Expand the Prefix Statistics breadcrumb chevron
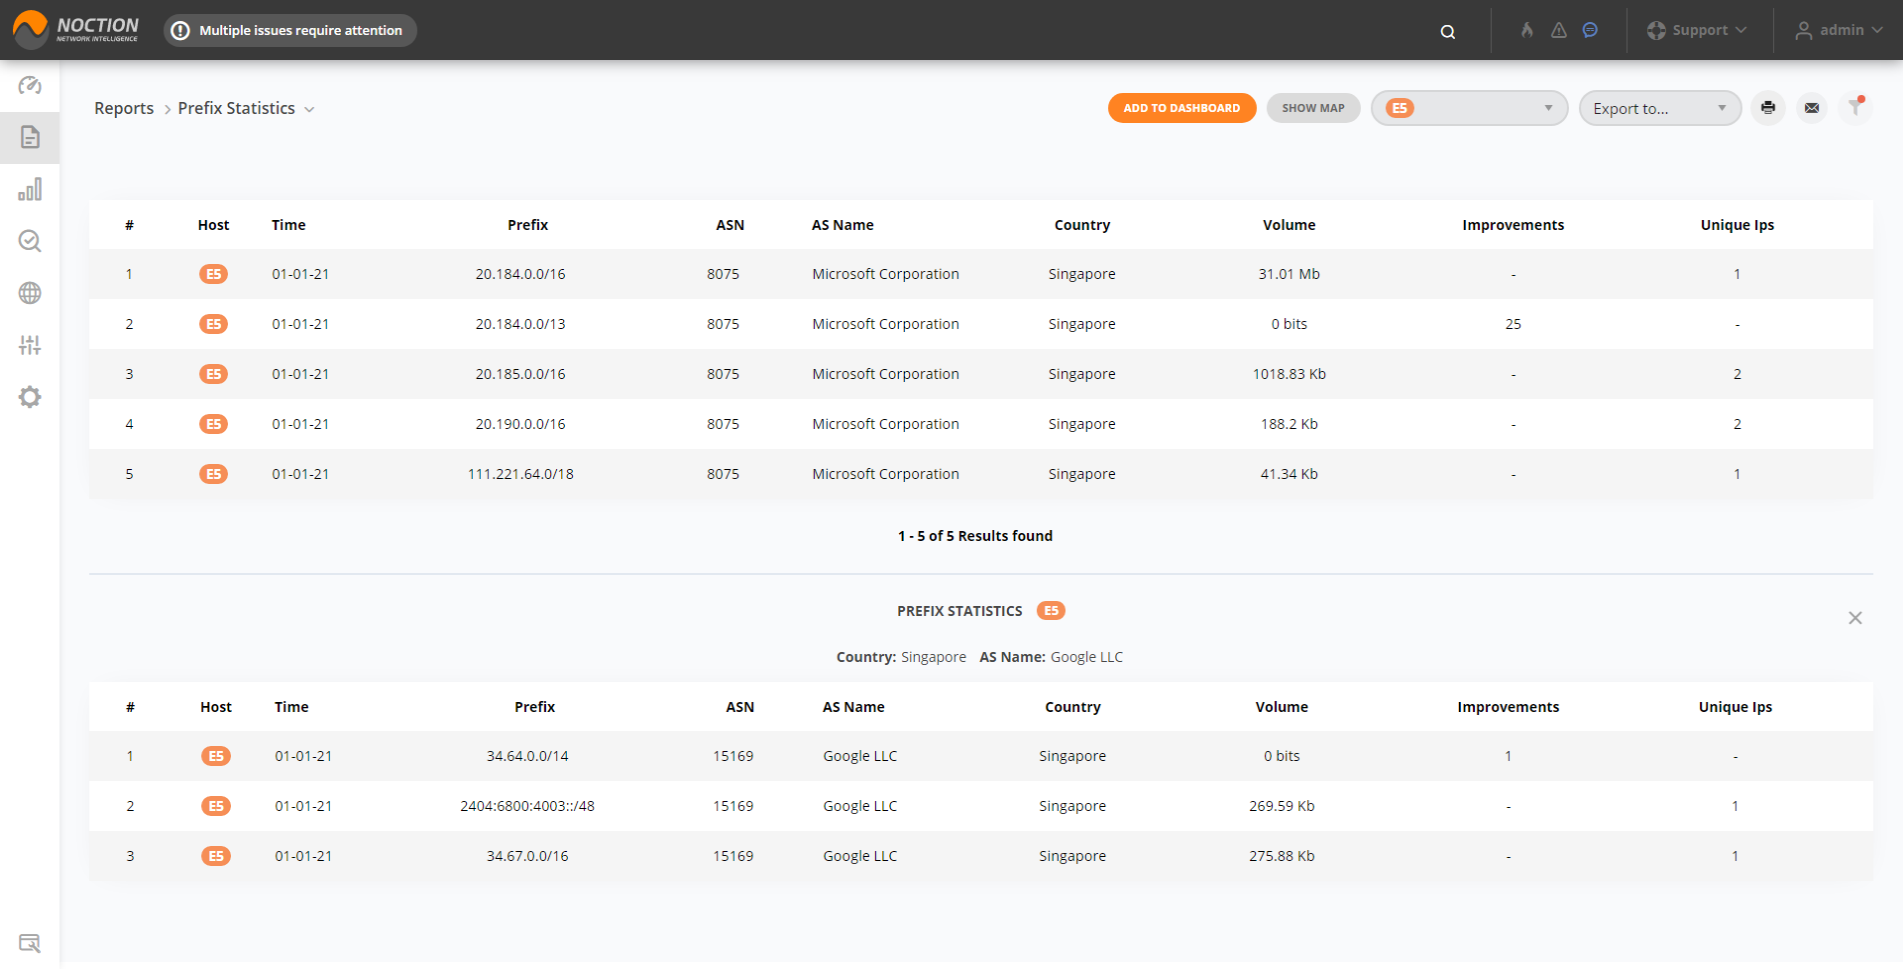Screen dimensions: 1903x969 coord(310,110)
